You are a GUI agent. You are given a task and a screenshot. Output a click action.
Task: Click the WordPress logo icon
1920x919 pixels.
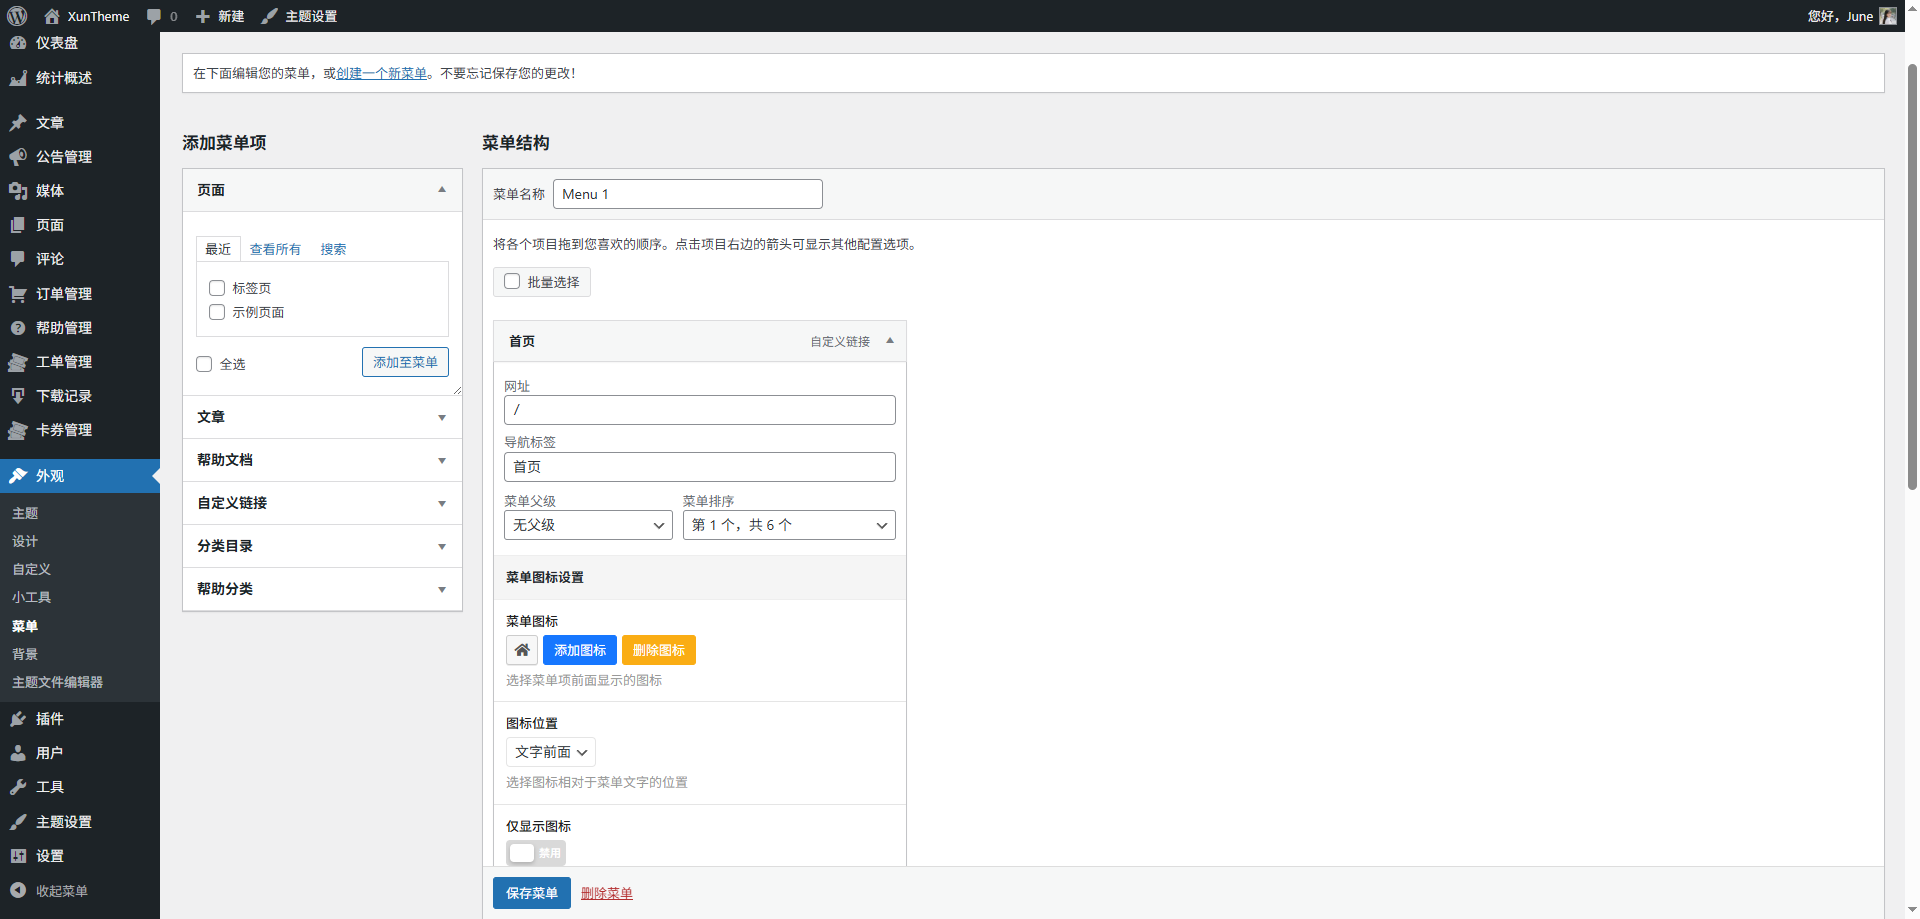(x=17, y=16)
